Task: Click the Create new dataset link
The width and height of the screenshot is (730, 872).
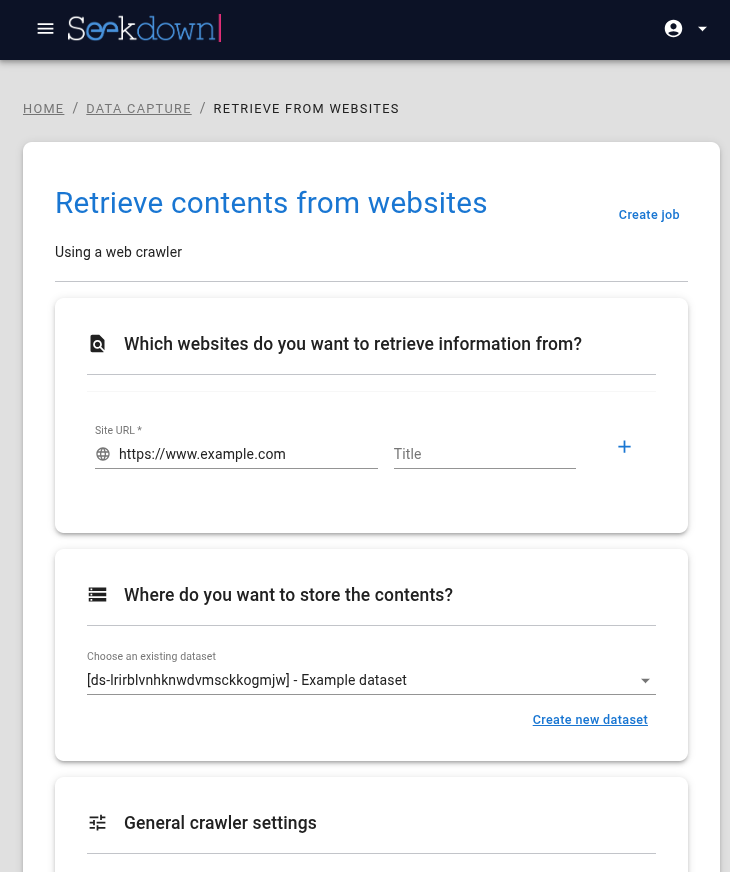Action: (x=590, y=720)
